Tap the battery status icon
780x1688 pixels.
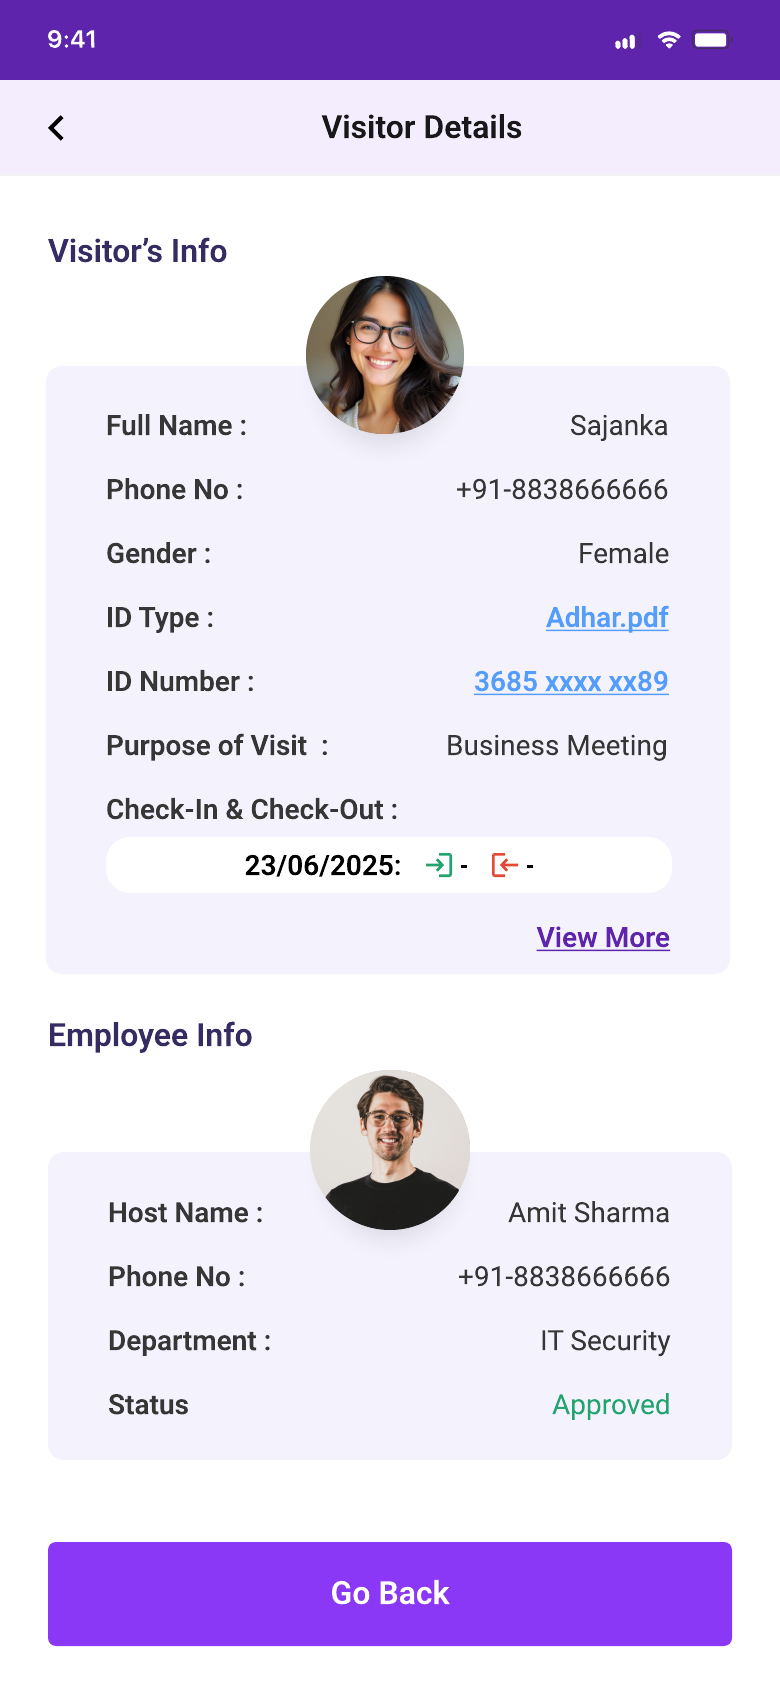point(712,40)
